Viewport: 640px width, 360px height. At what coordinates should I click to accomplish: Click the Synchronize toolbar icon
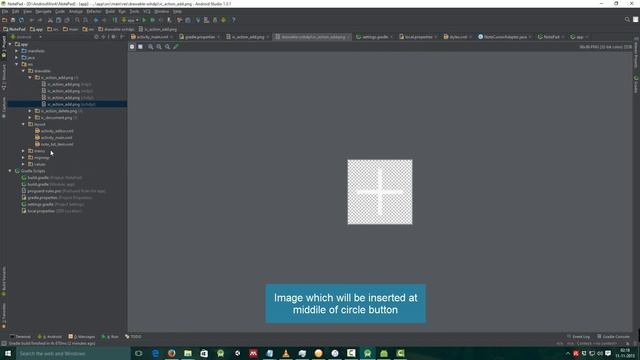21,20
